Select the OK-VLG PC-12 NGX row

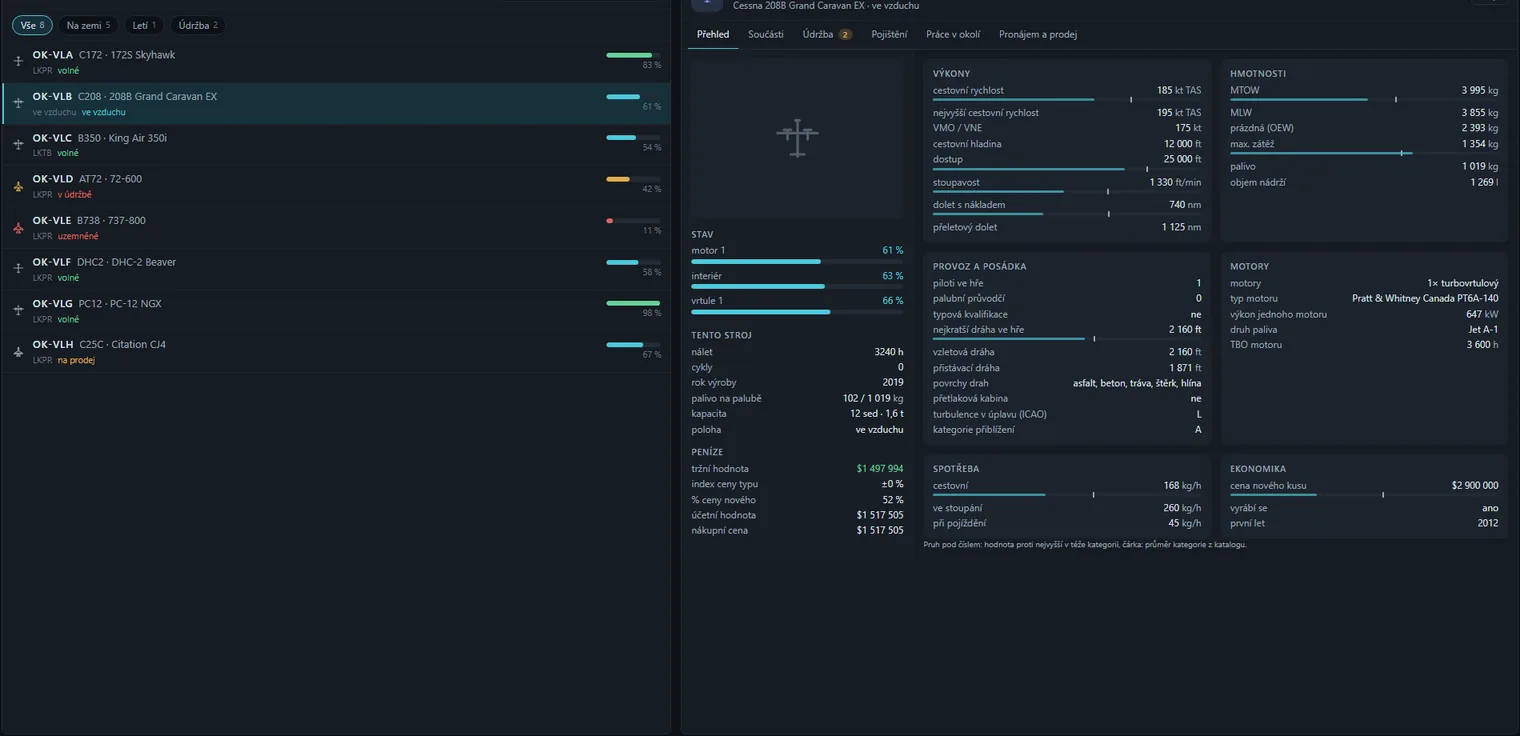coord(336,311)
